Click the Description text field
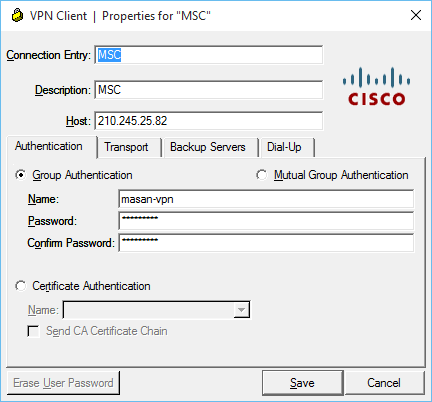This screenshot has height=402, width=432. tap(209, 90)
